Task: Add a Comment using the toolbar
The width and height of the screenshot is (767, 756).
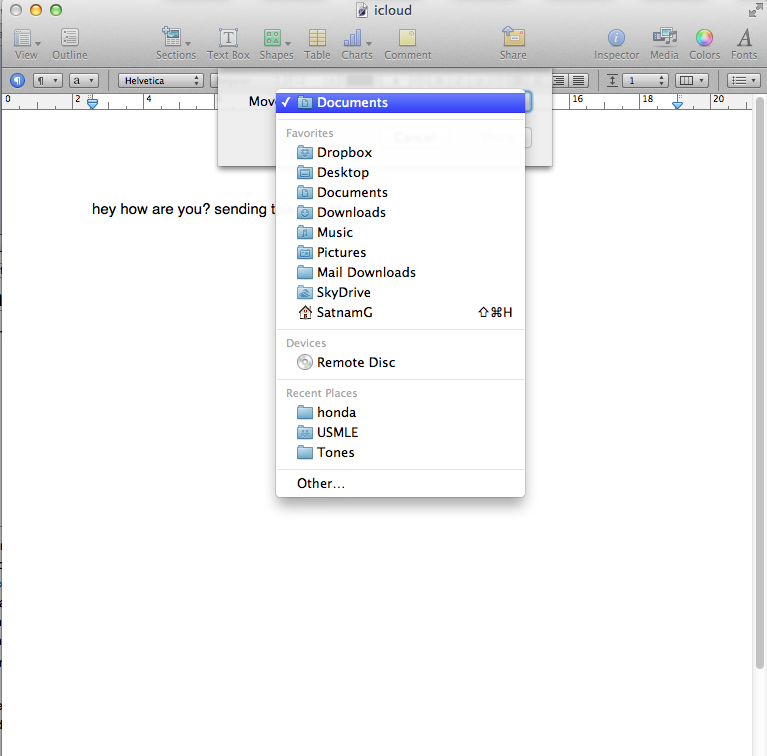Action: pyautogui.click(x=407, y=43)
